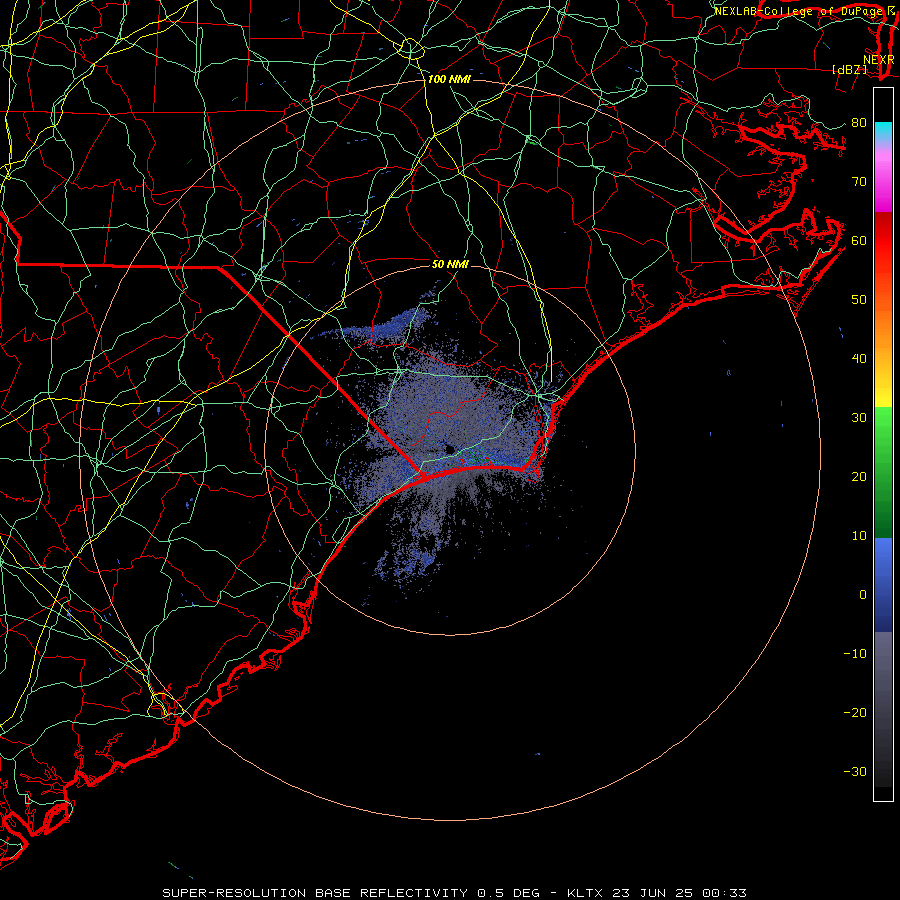Click the 80 value on the dBZ scale

click(859, 122)
